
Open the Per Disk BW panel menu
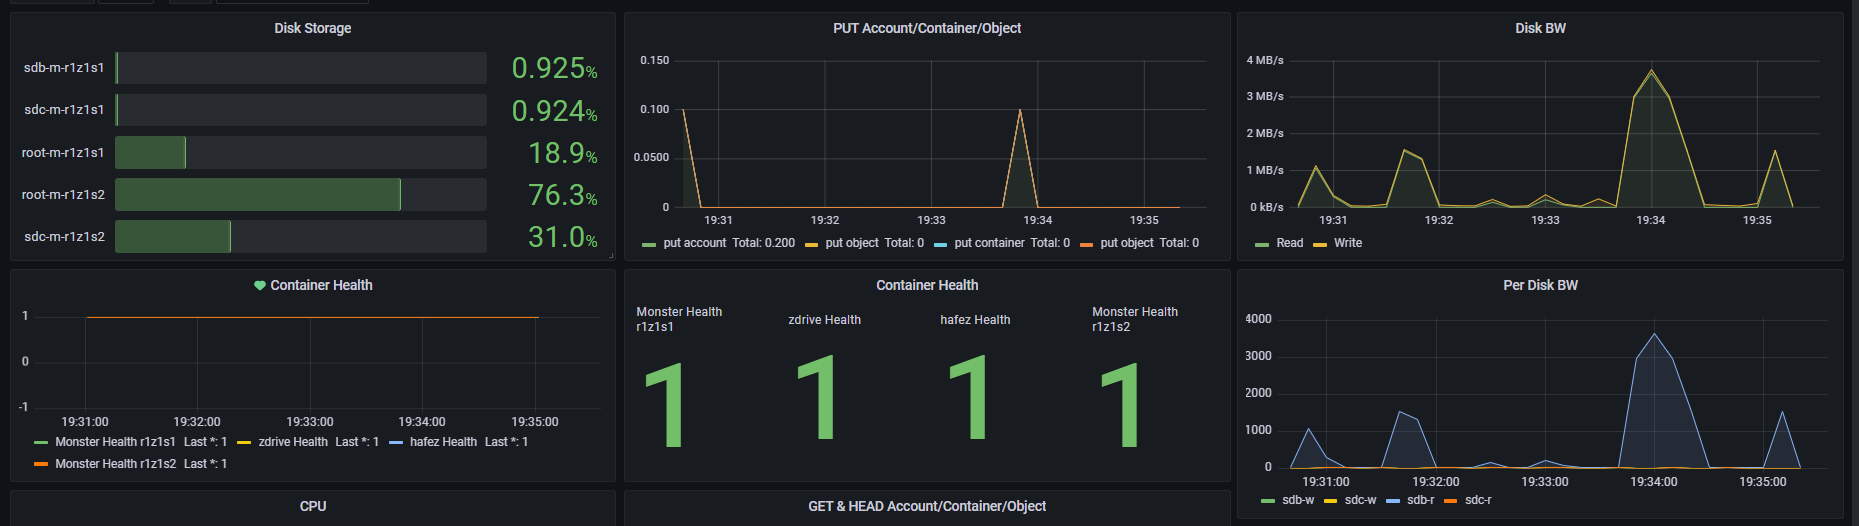1540,285
